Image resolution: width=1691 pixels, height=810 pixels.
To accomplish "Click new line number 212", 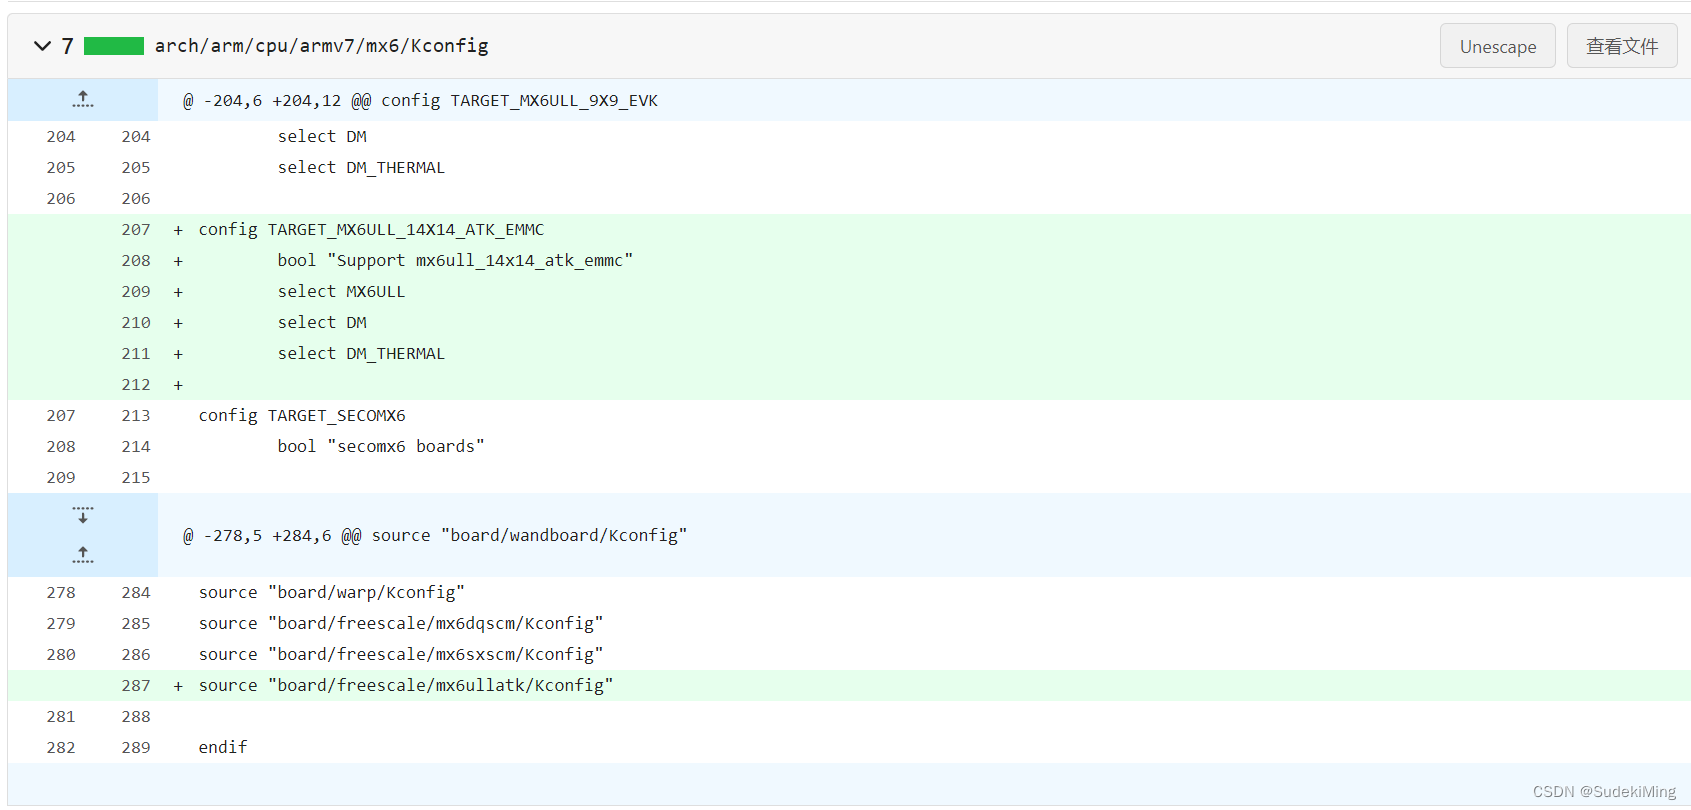I will (136, 384).
